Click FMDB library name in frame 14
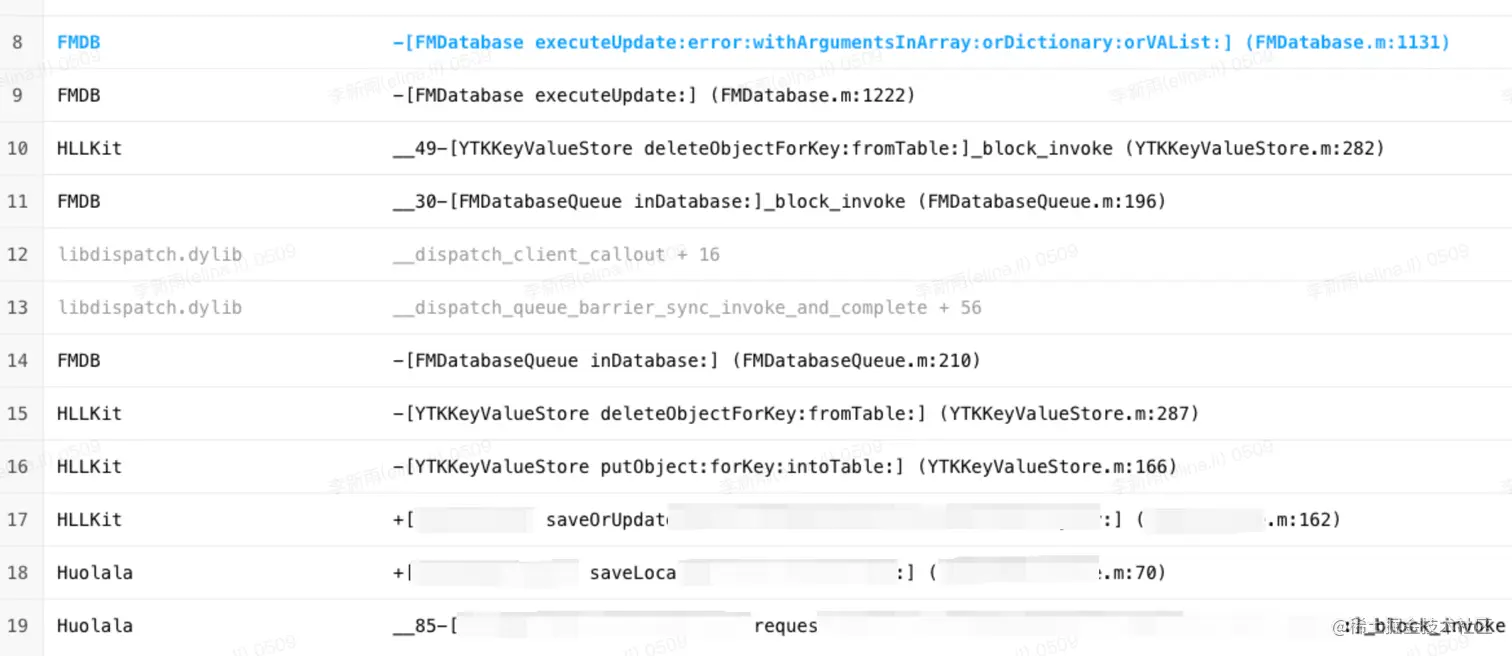The image size is (1512, 656). pyautogui.click(x=79, y=360)
